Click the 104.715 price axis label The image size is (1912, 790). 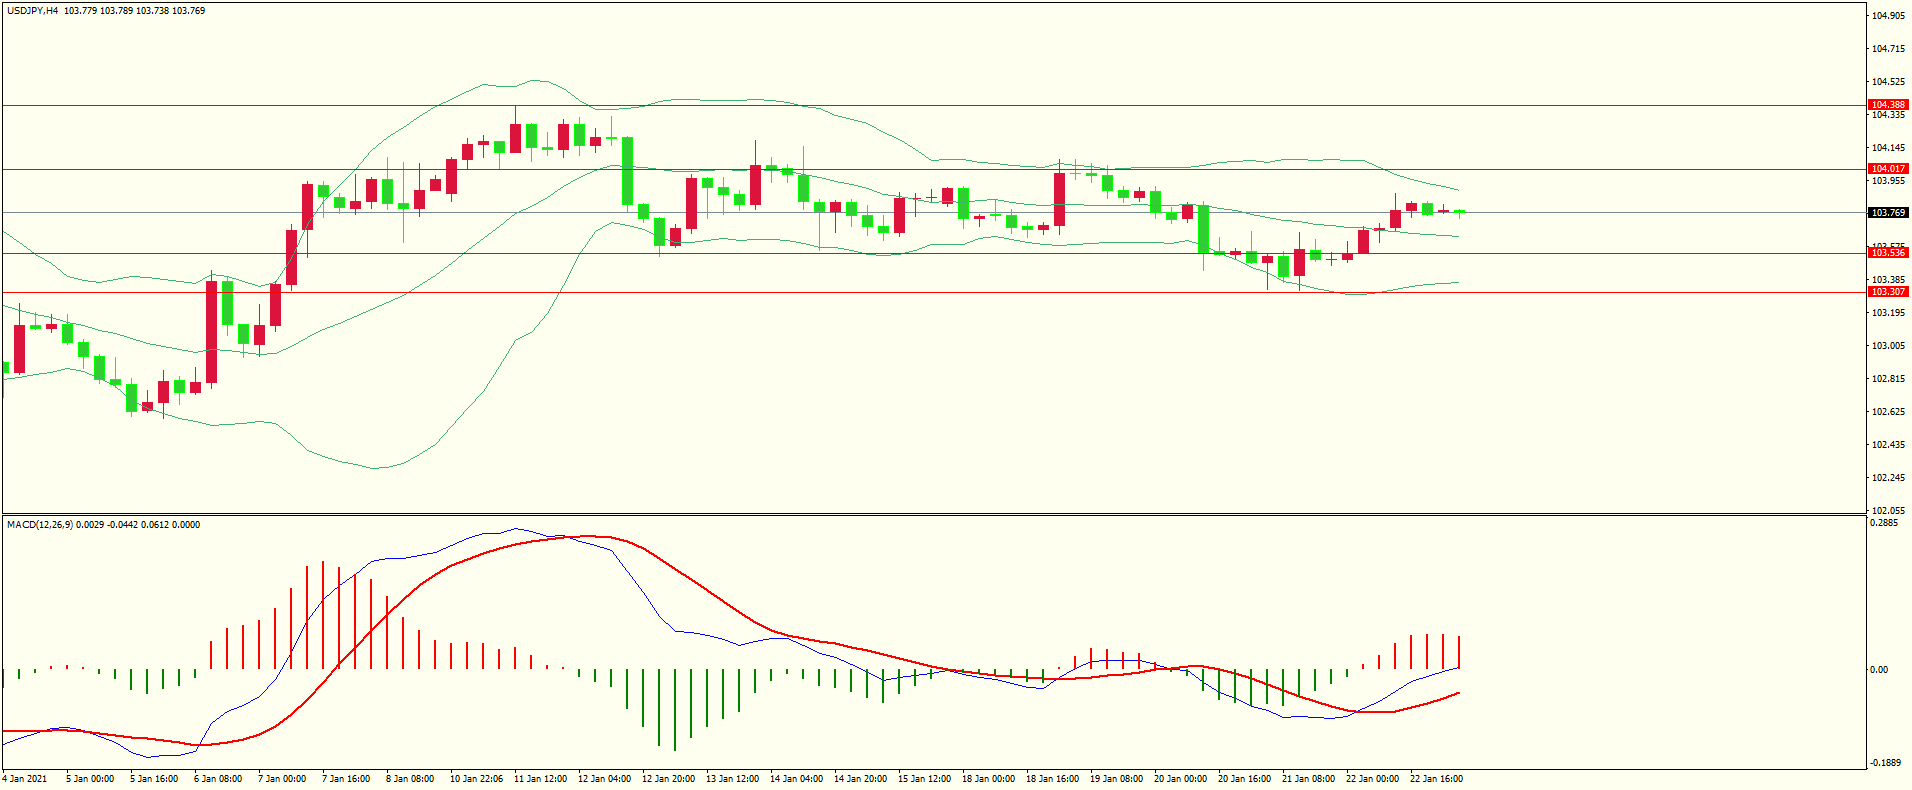(1888, 49)
